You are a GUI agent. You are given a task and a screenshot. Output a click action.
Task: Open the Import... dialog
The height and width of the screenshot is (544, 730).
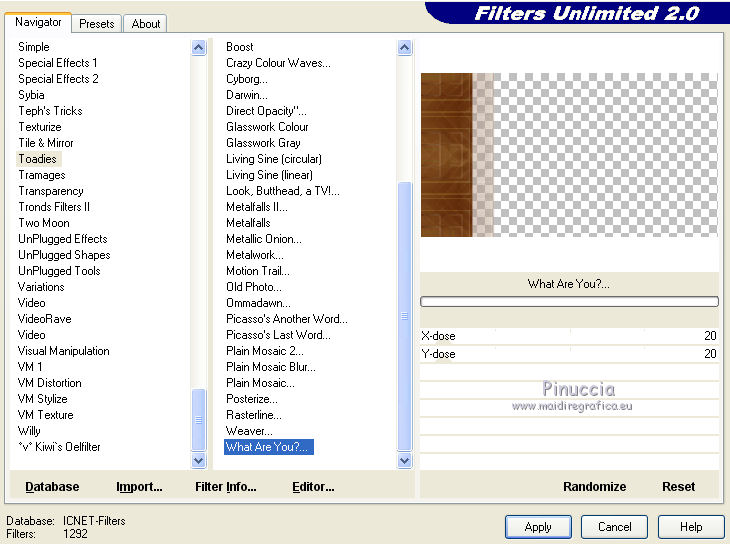point(139,487)
